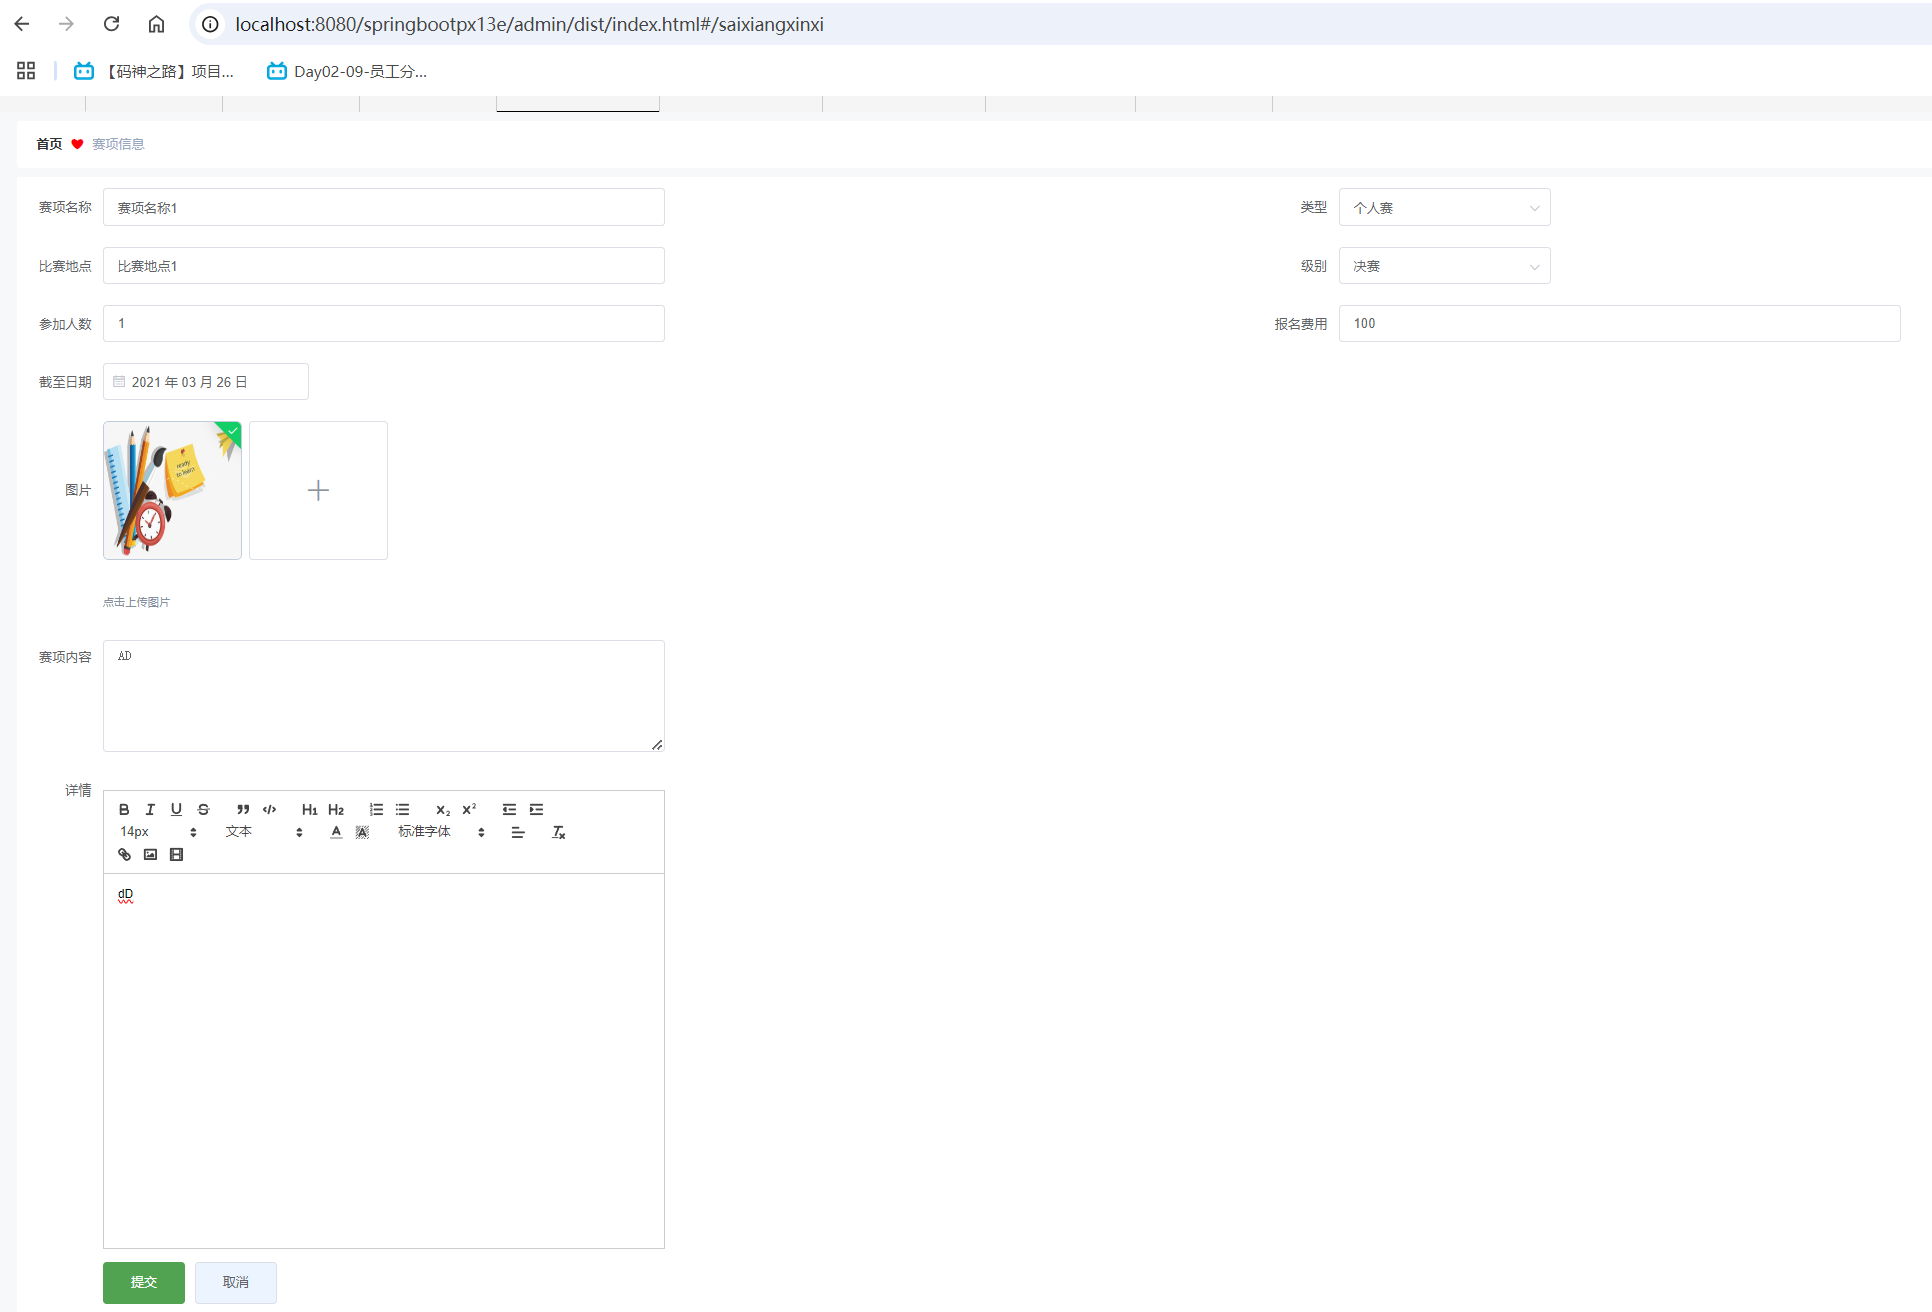1932x1312 pixels.
Task: Click the uploaded stationery image thumbnail
Action: pos(172,490)
